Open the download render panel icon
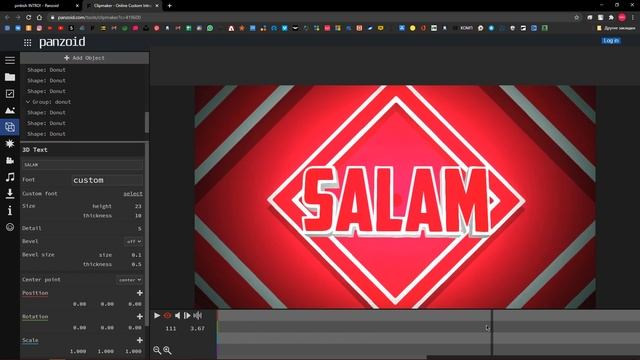 pos(10,193)
